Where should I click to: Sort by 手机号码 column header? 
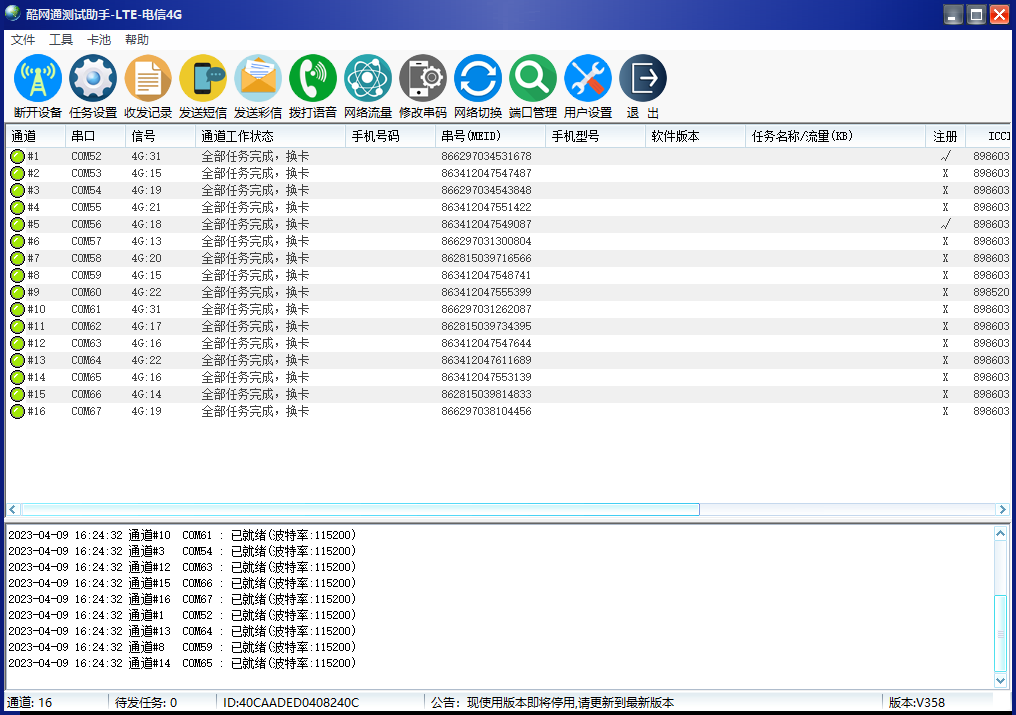391,136
